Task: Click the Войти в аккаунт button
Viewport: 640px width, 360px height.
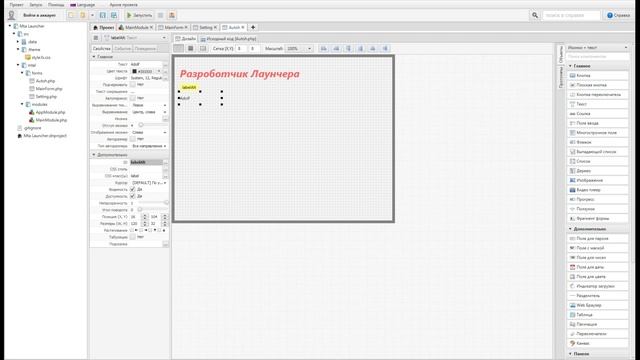Action: point(39,15)
